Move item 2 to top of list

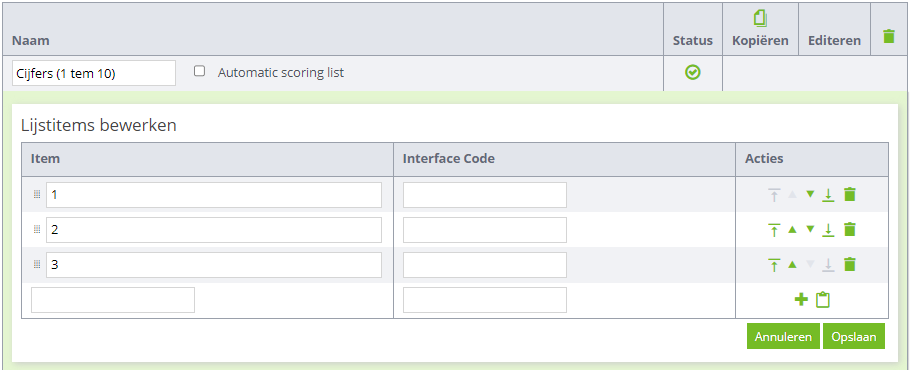coord(774,230)
